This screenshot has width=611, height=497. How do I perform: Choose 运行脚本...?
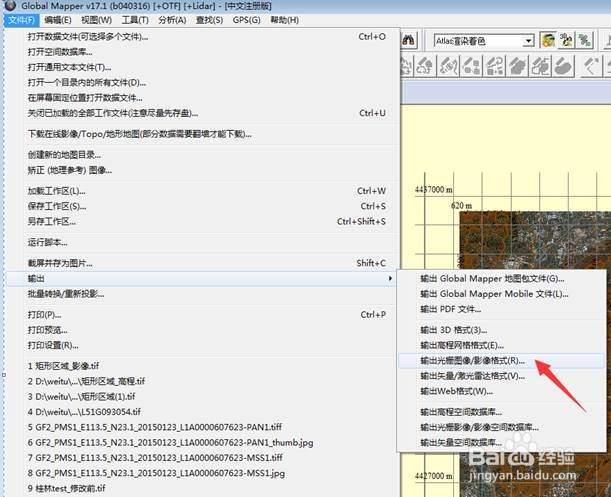pos(203,242)
